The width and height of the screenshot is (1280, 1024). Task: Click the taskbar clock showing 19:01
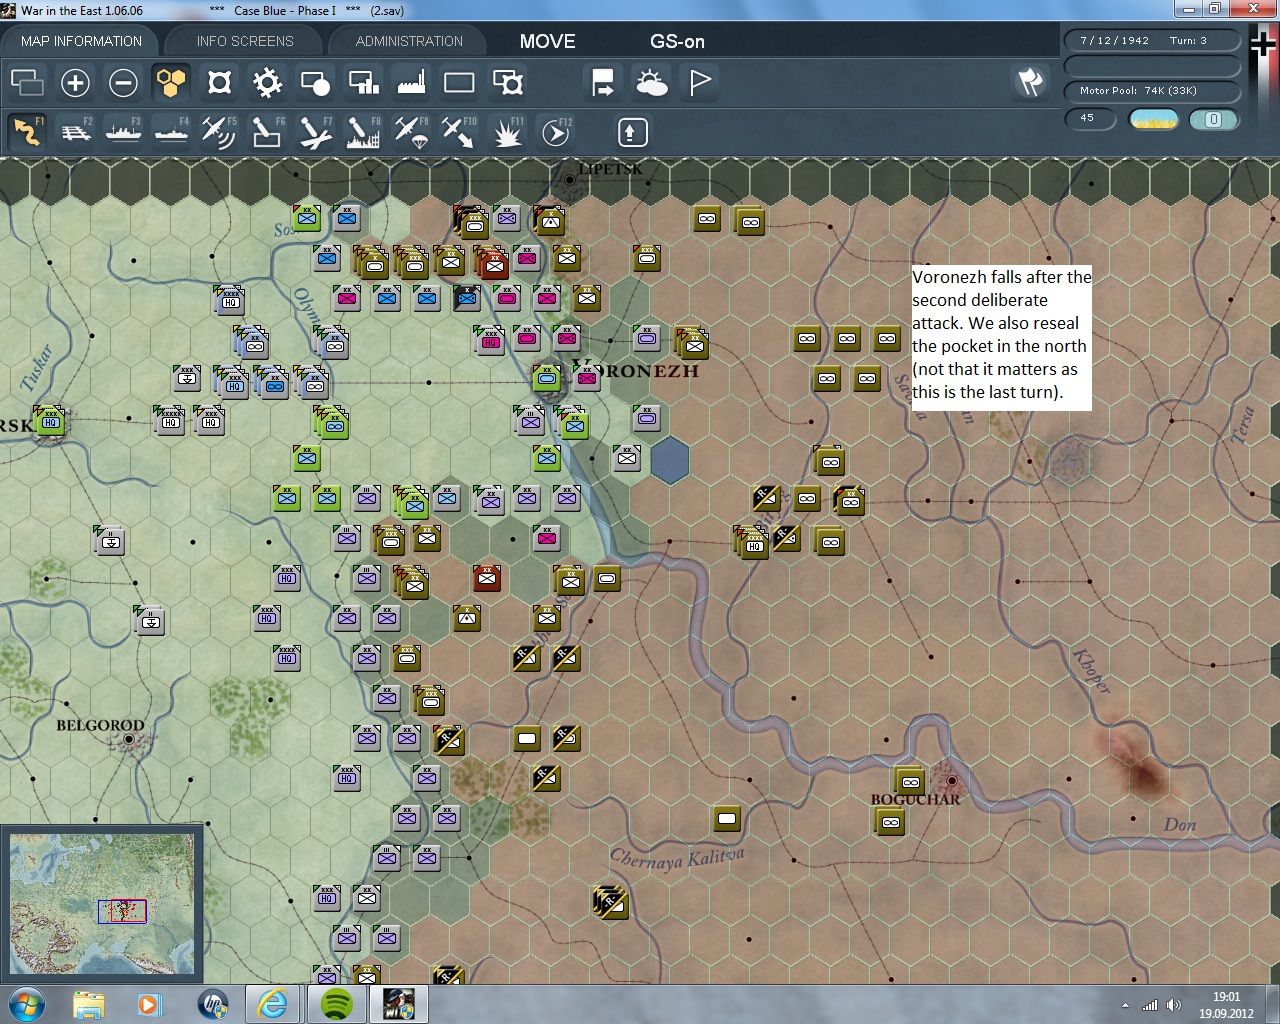(1226, 1005)
